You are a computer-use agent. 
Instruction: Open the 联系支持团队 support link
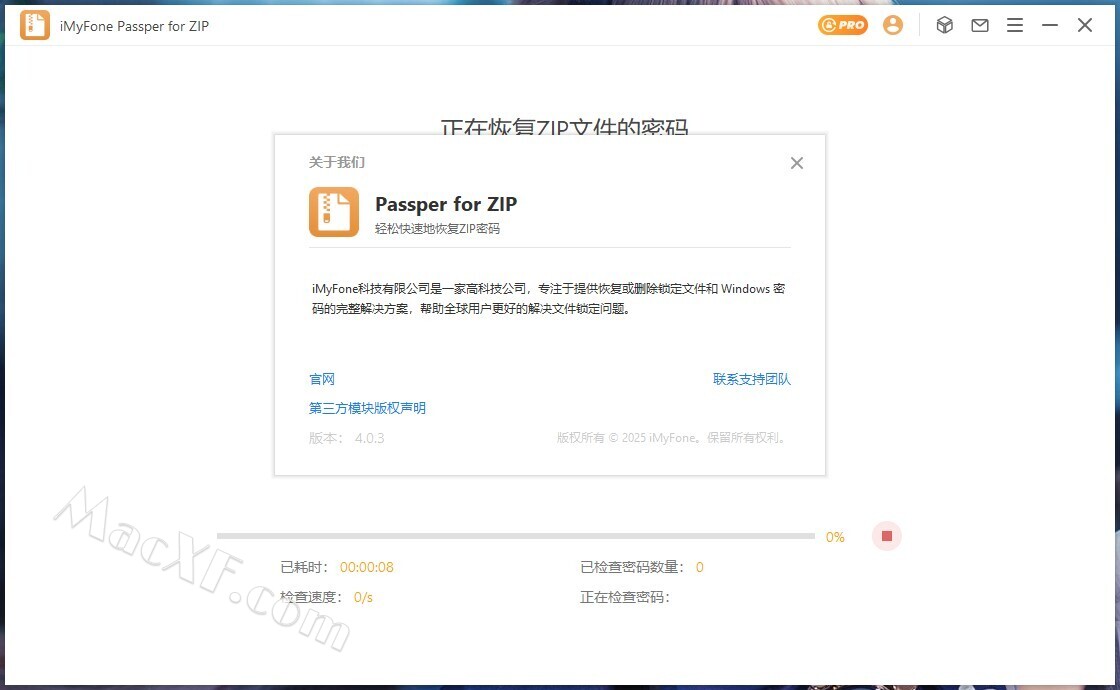751,379
